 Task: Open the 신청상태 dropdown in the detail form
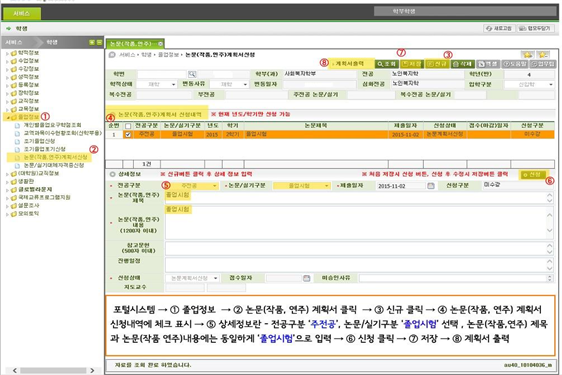tap(192, 278)
